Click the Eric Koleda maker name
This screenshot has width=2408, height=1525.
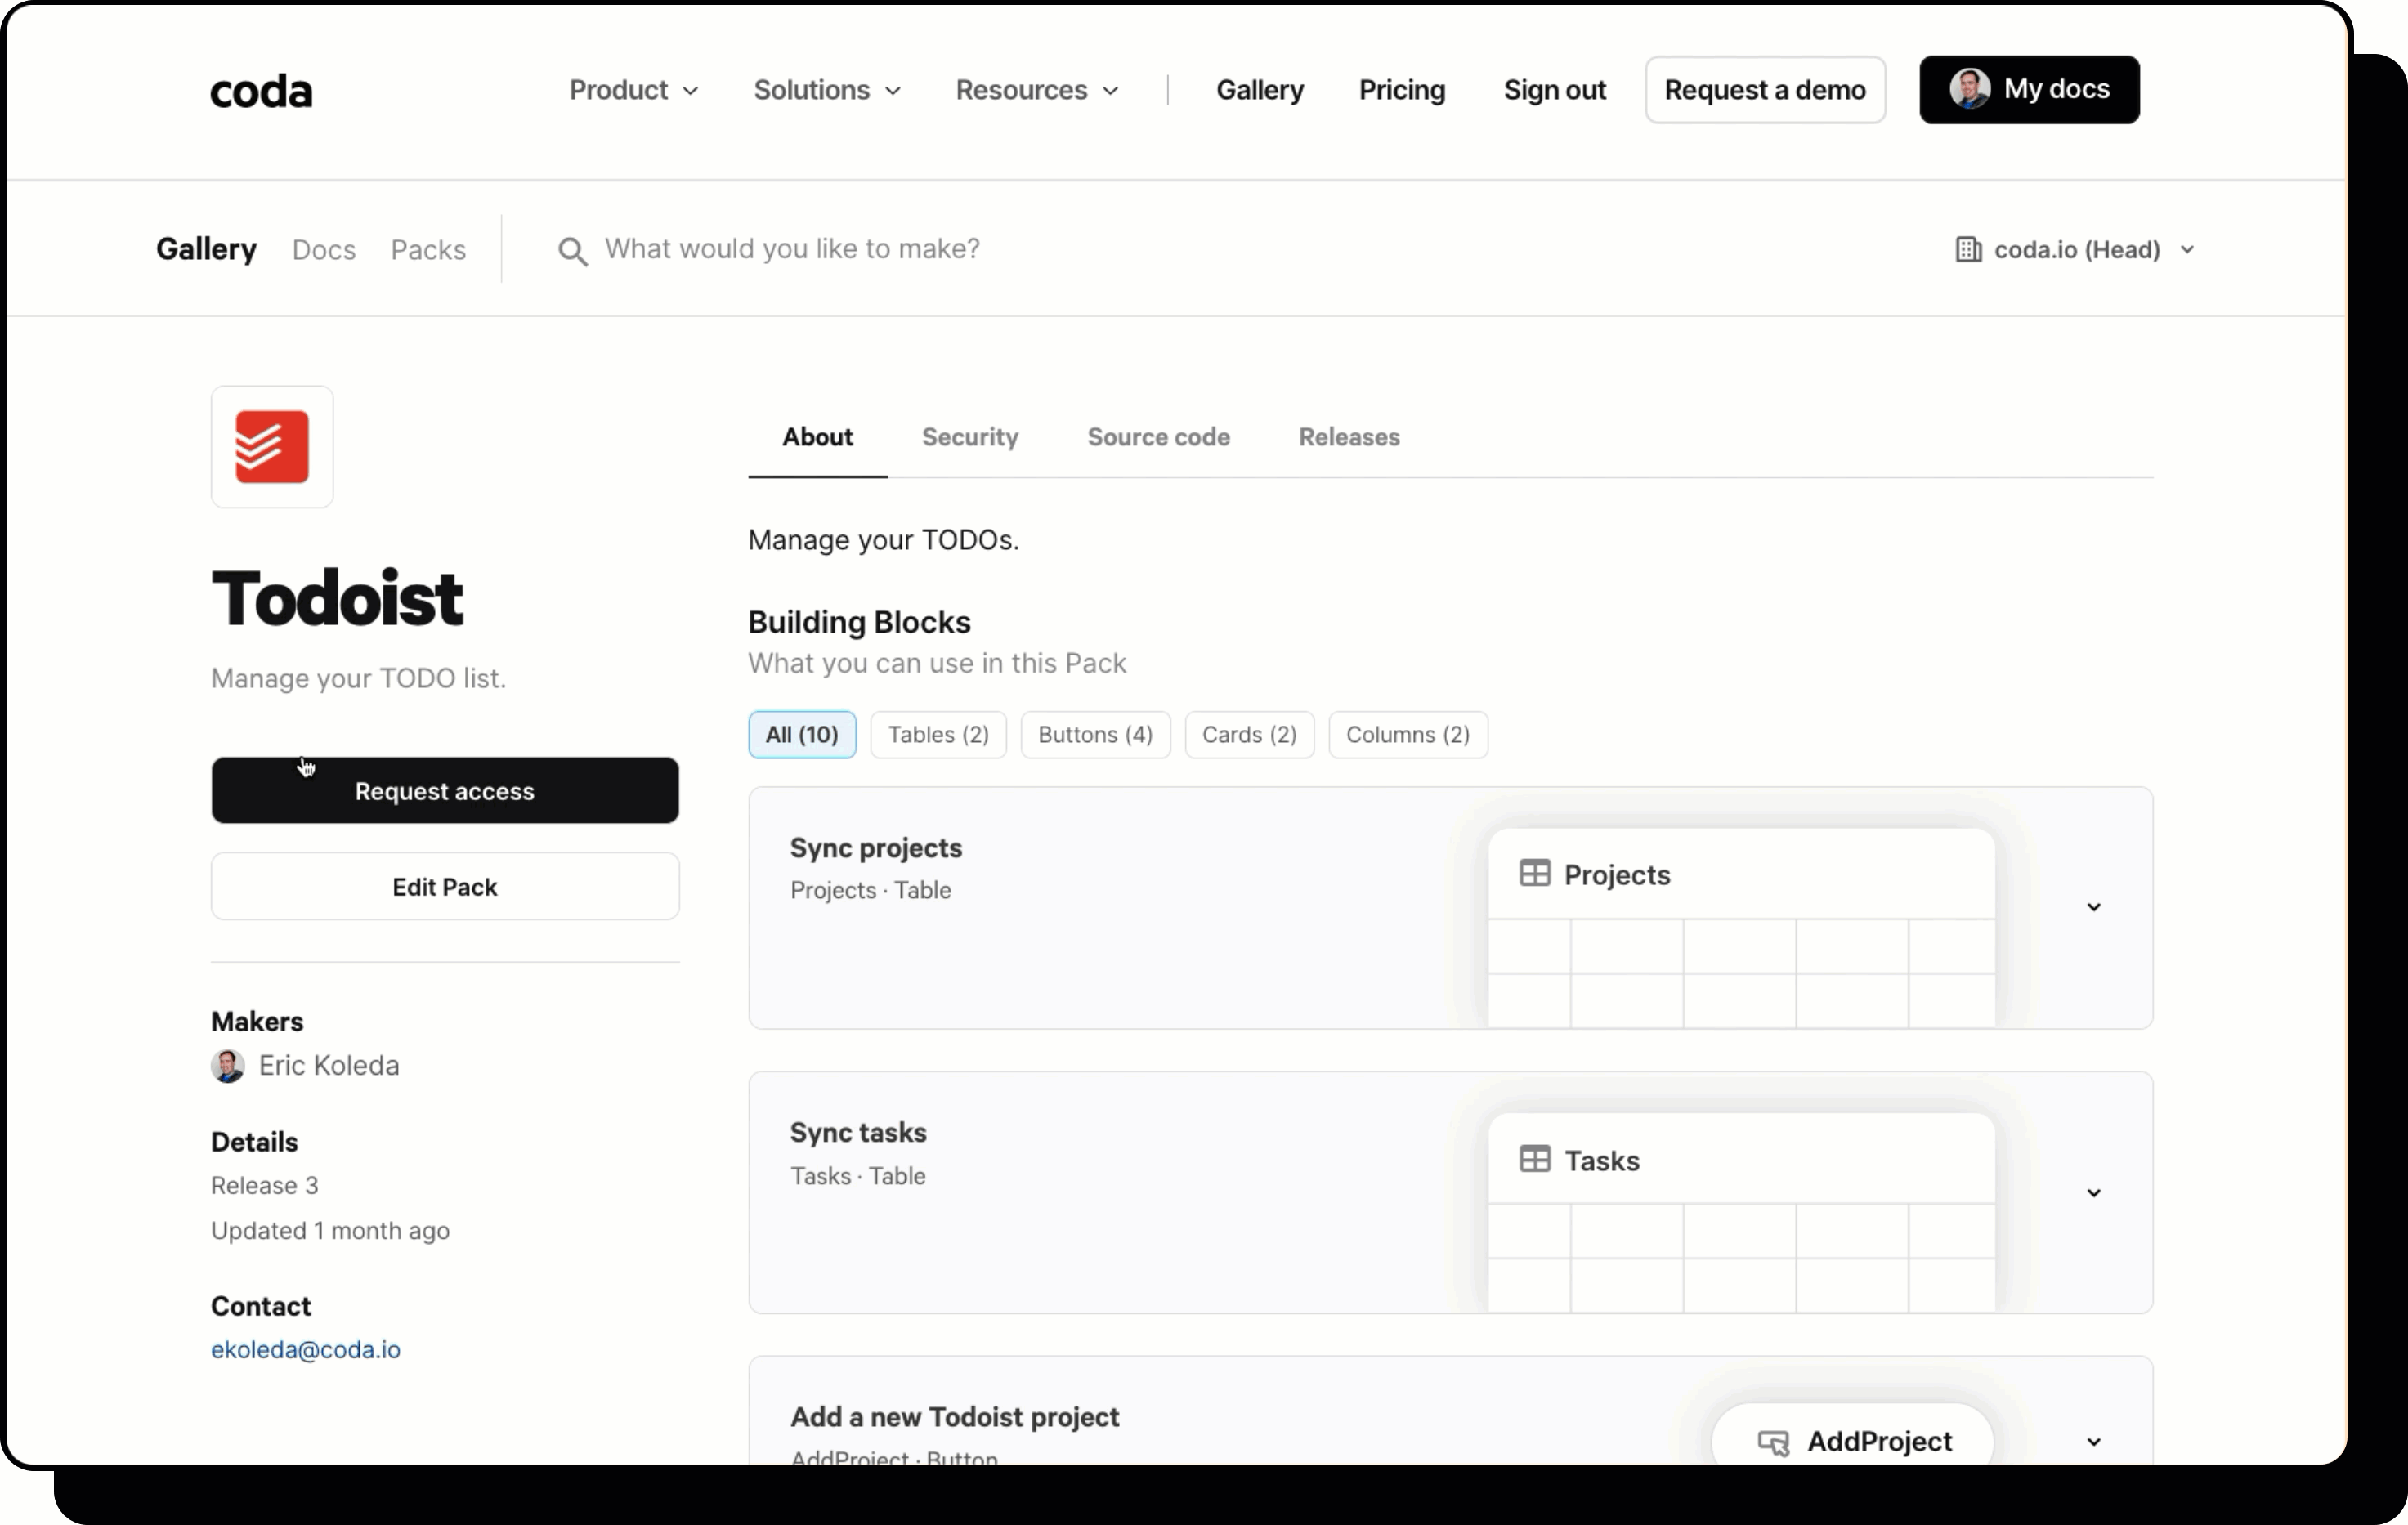tap(329, 1065)
